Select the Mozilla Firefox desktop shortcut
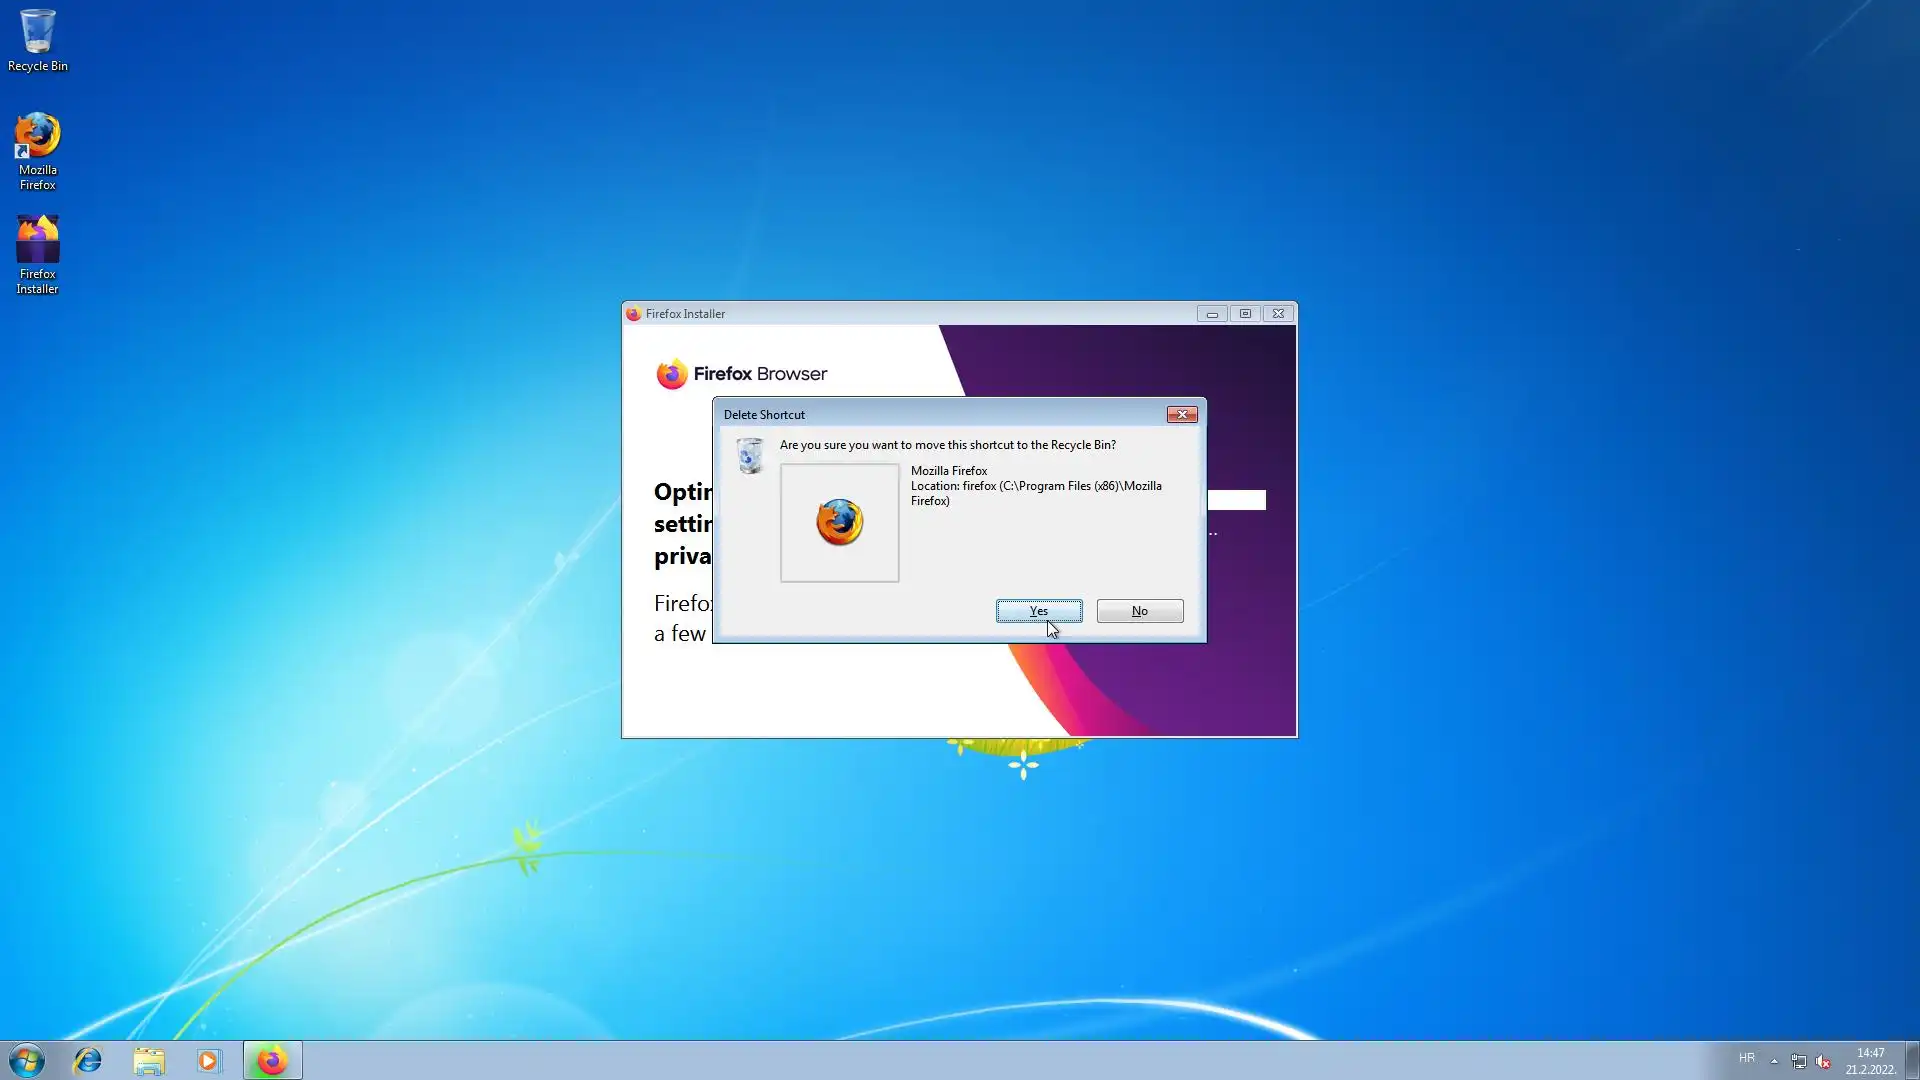 (x=38, y=150)
